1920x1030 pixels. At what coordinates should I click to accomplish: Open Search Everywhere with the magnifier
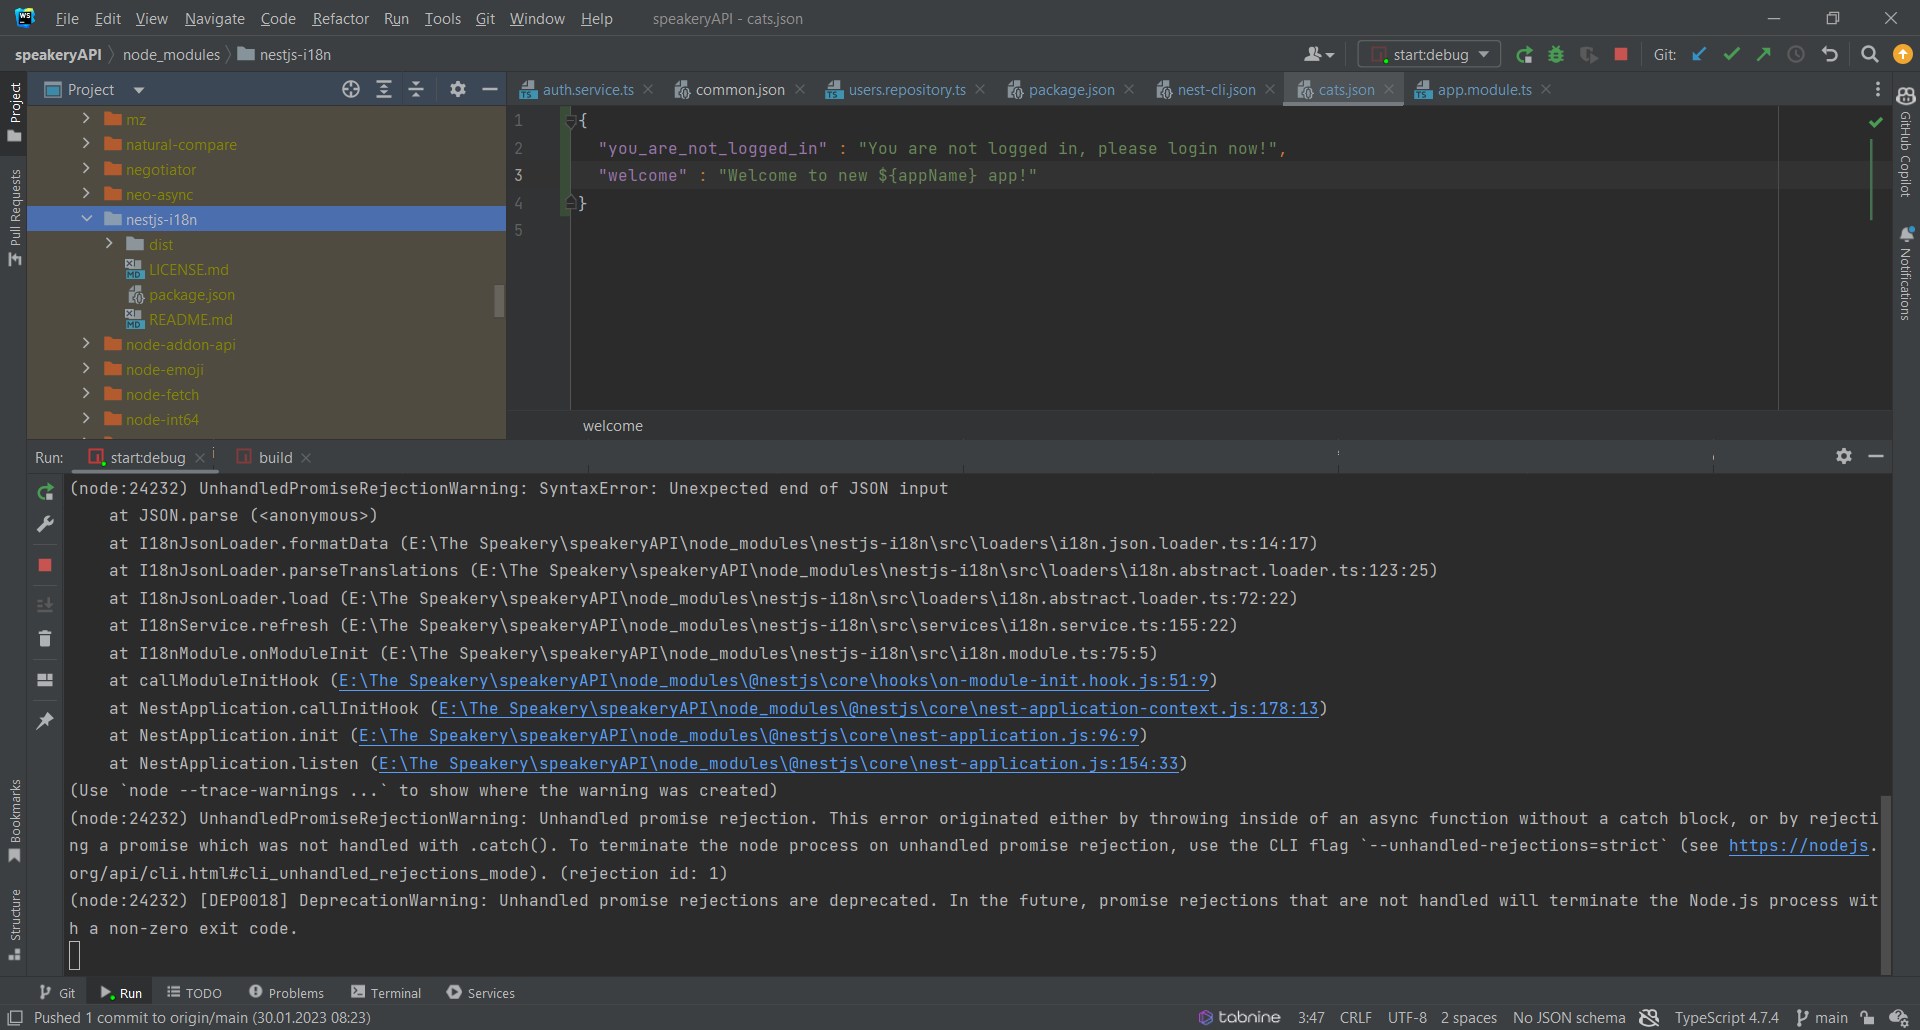pos(1869,54)
